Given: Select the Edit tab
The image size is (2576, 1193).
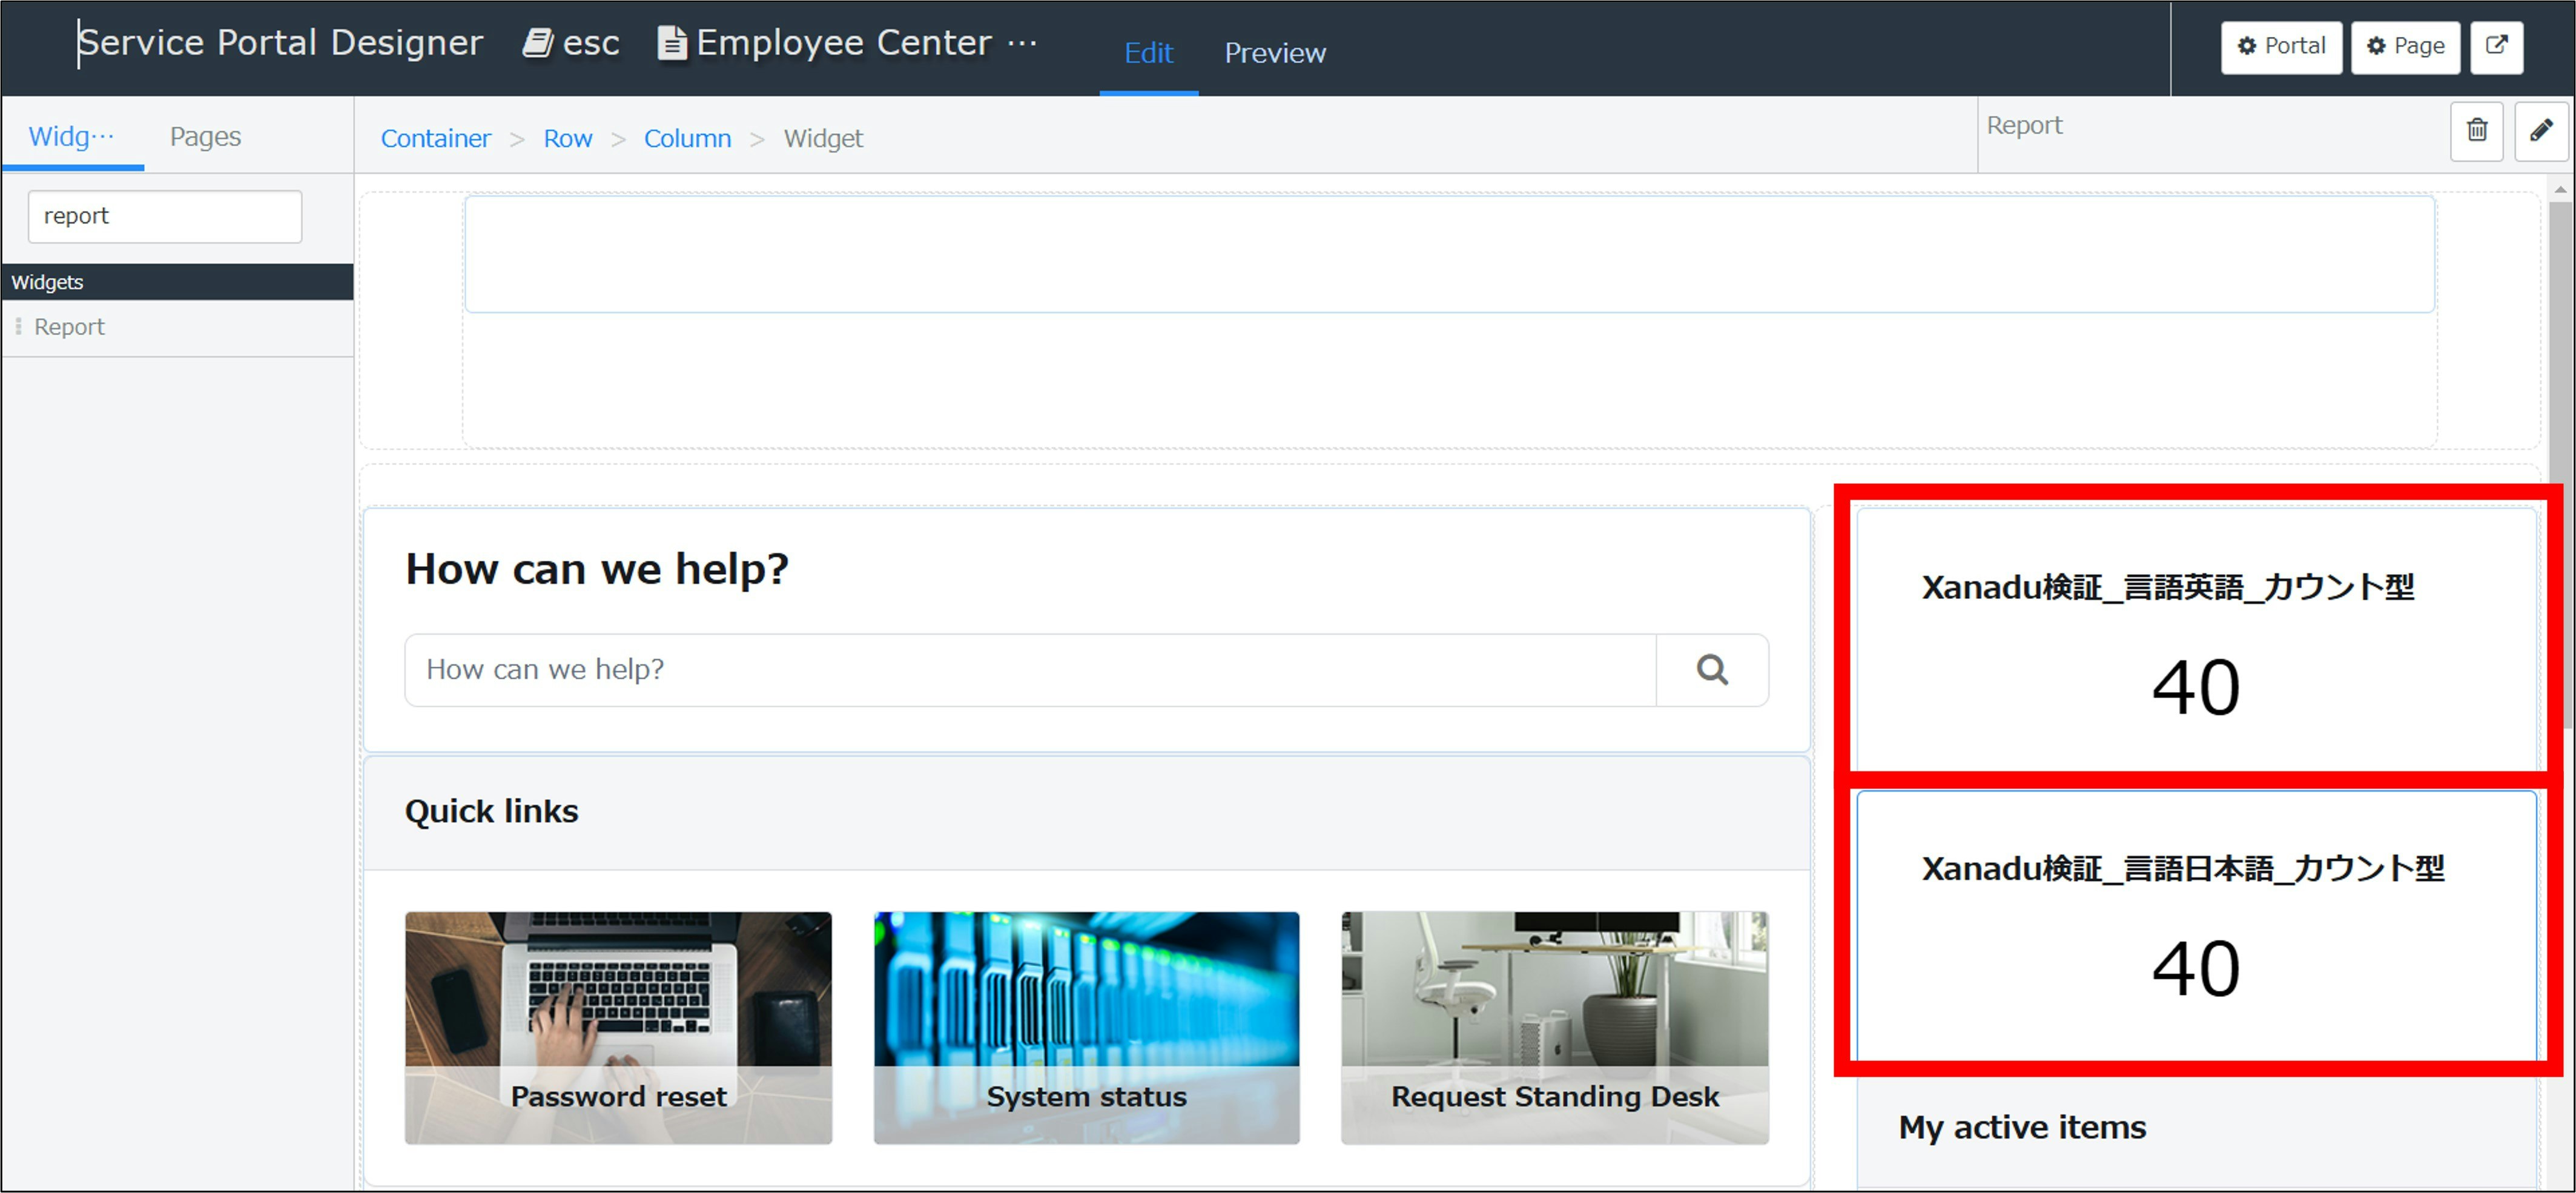Looking at the screenshot, I should click(x=1148, y=53).
